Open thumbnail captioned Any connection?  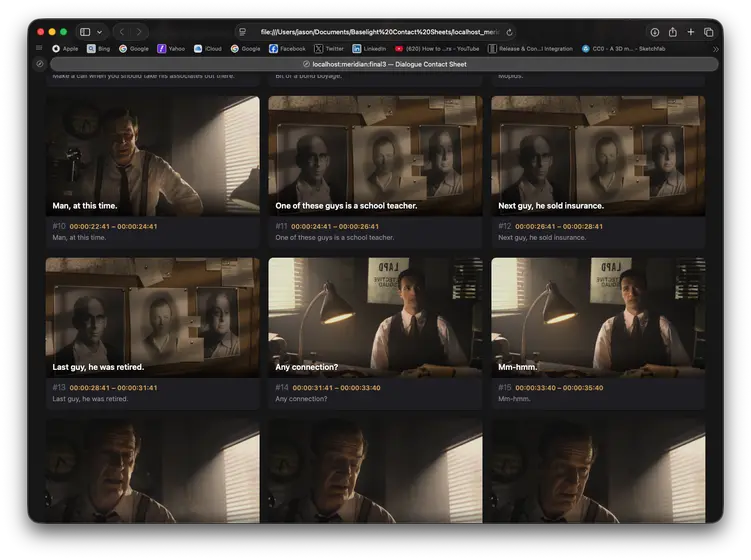(x=376, y=318)
